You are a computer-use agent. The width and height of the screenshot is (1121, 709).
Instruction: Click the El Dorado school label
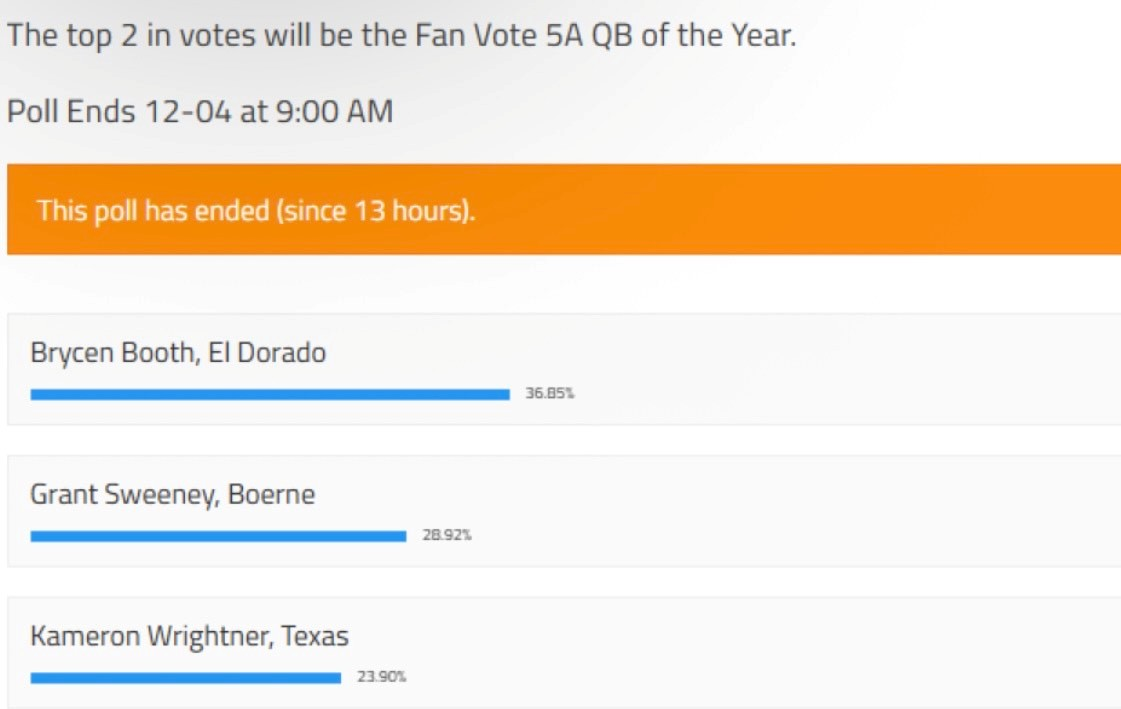click(x=267, y=353)
